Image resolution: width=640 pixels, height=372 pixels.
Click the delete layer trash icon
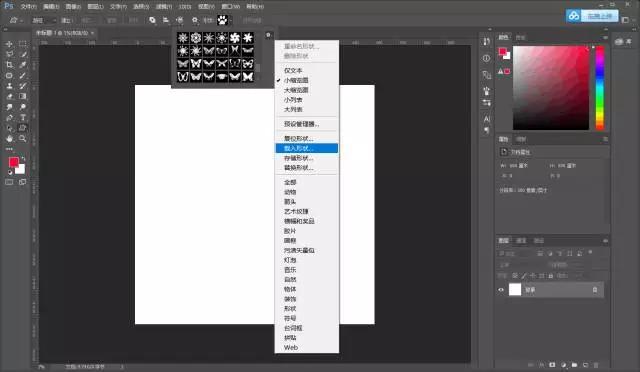point(596,365)
